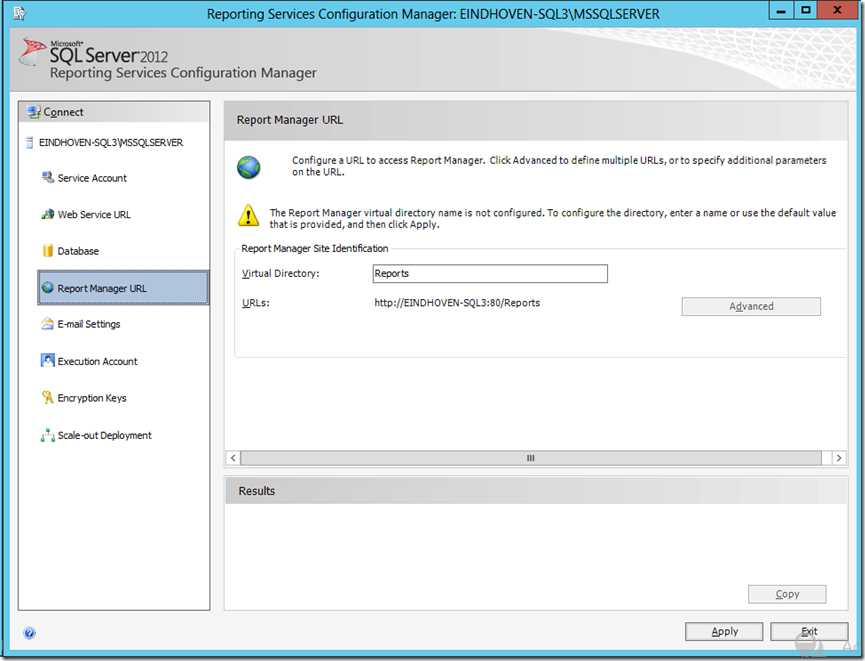Open the Execution Account page
Viewport: 865px width, 661px height.
click(x=97, y=361)
